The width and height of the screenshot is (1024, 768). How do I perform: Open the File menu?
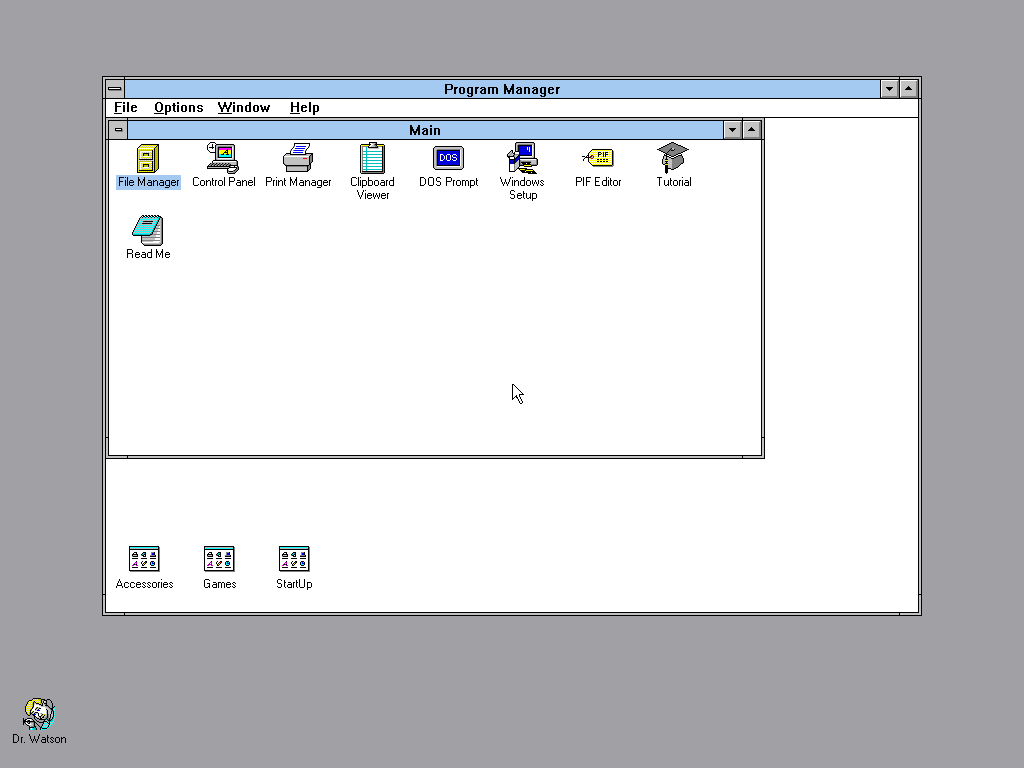(x=125, y=108)
